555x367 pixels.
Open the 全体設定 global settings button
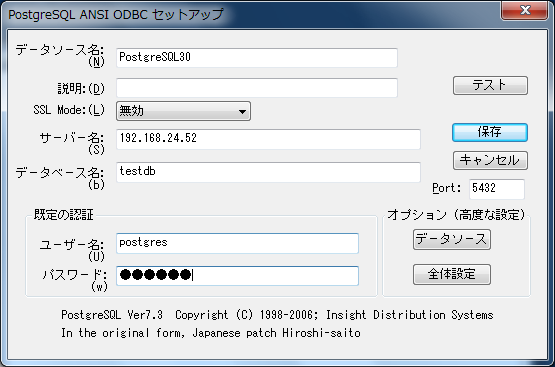452,274
